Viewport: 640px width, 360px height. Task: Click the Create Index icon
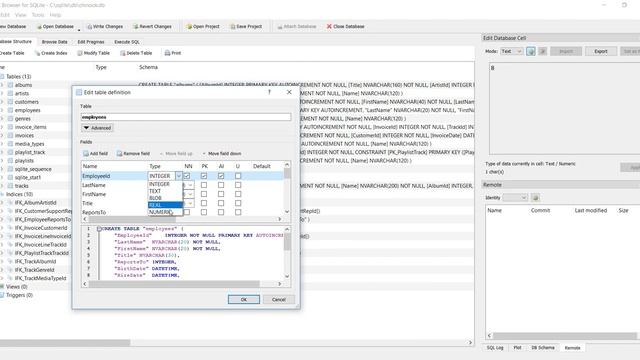(x=37, y=53)
